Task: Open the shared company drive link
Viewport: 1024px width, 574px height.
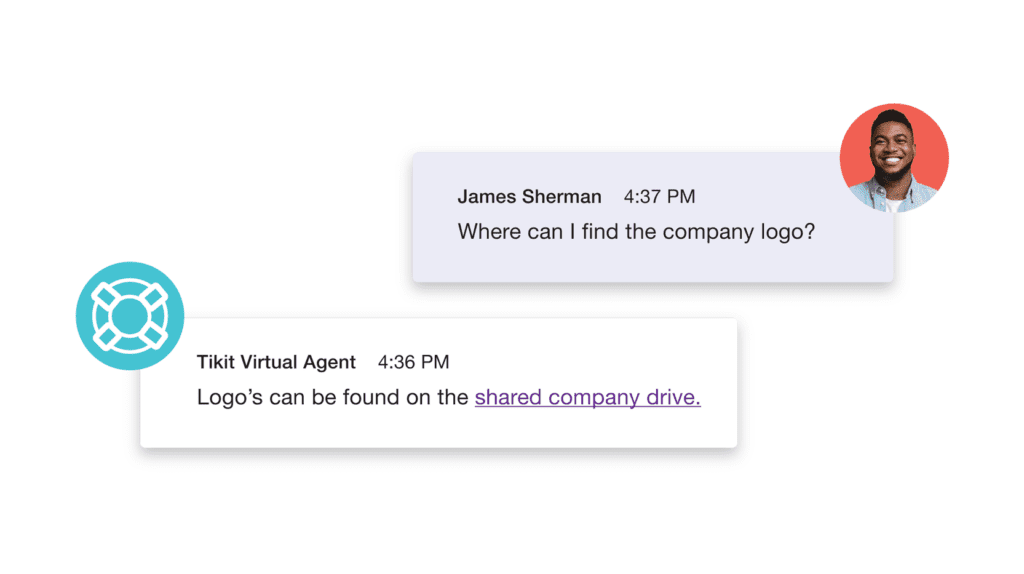Action: (588, 397)
